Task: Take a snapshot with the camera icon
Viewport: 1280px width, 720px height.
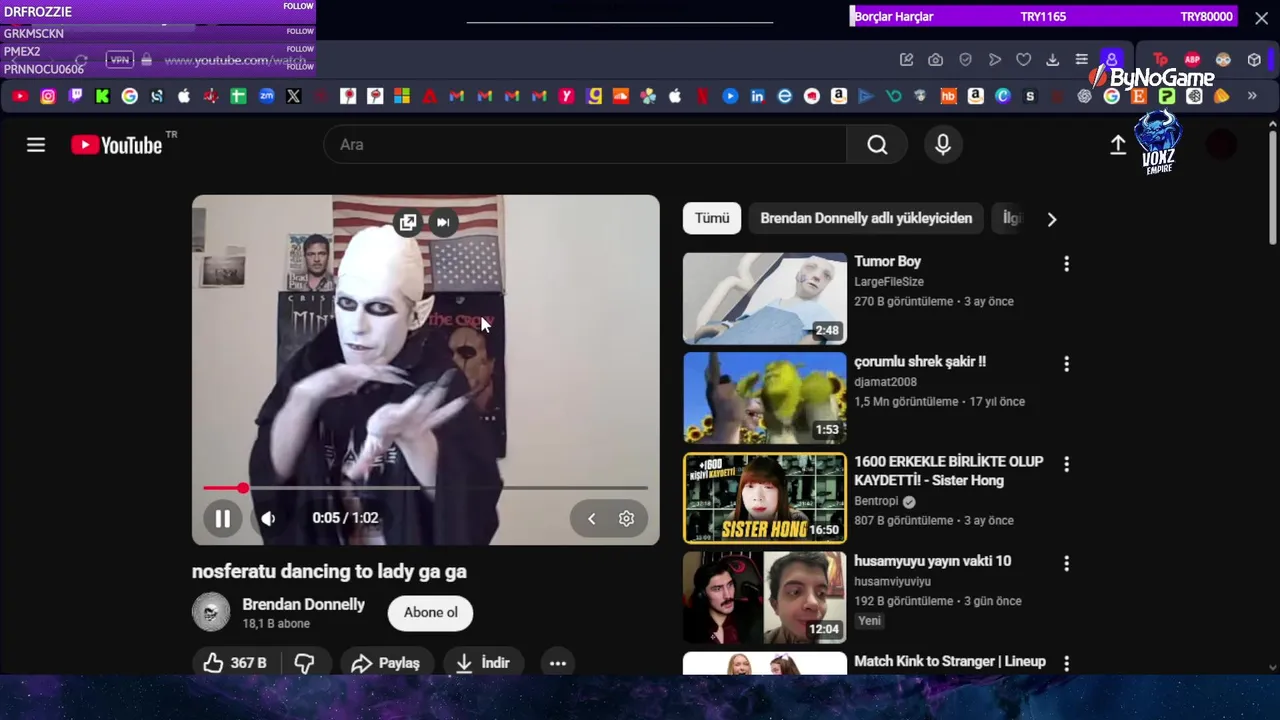Action: coord(935,60)
